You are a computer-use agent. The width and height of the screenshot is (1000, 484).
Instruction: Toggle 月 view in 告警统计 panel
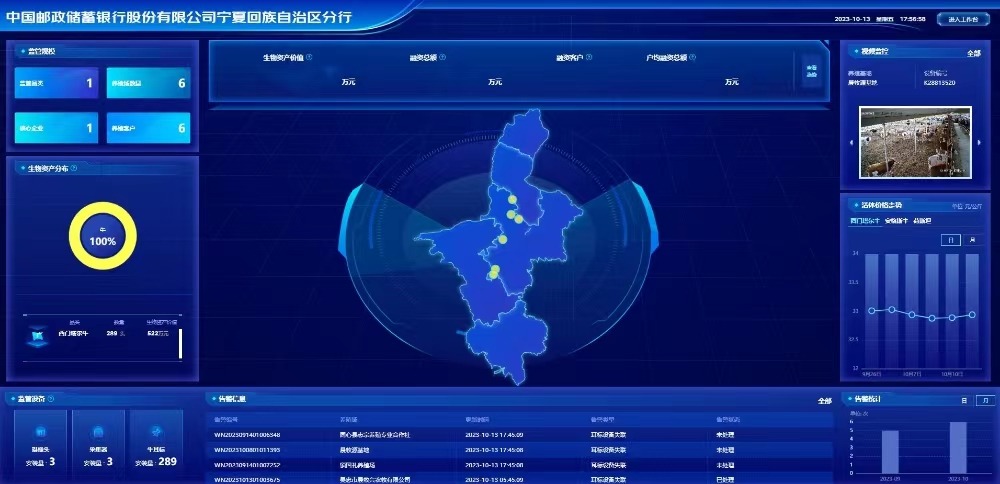click(x=985, y=400)
